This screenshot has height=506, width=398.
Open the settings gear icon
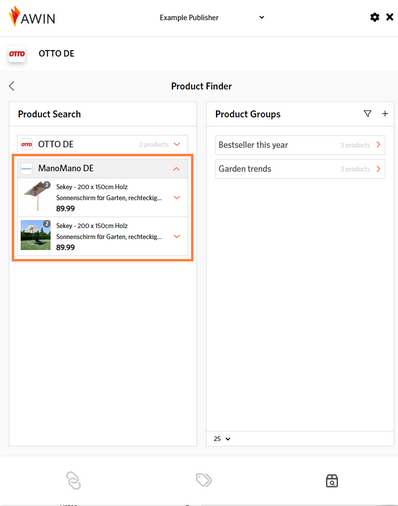(375, 17)
